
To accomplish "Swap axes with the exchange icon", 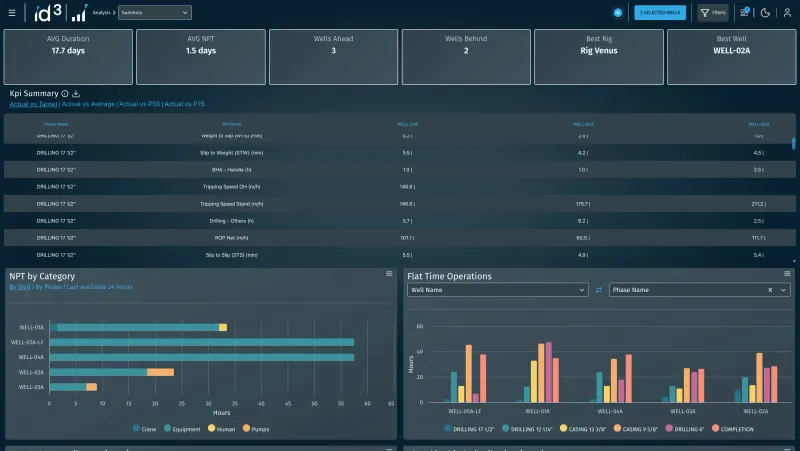I will click(598, 290).
